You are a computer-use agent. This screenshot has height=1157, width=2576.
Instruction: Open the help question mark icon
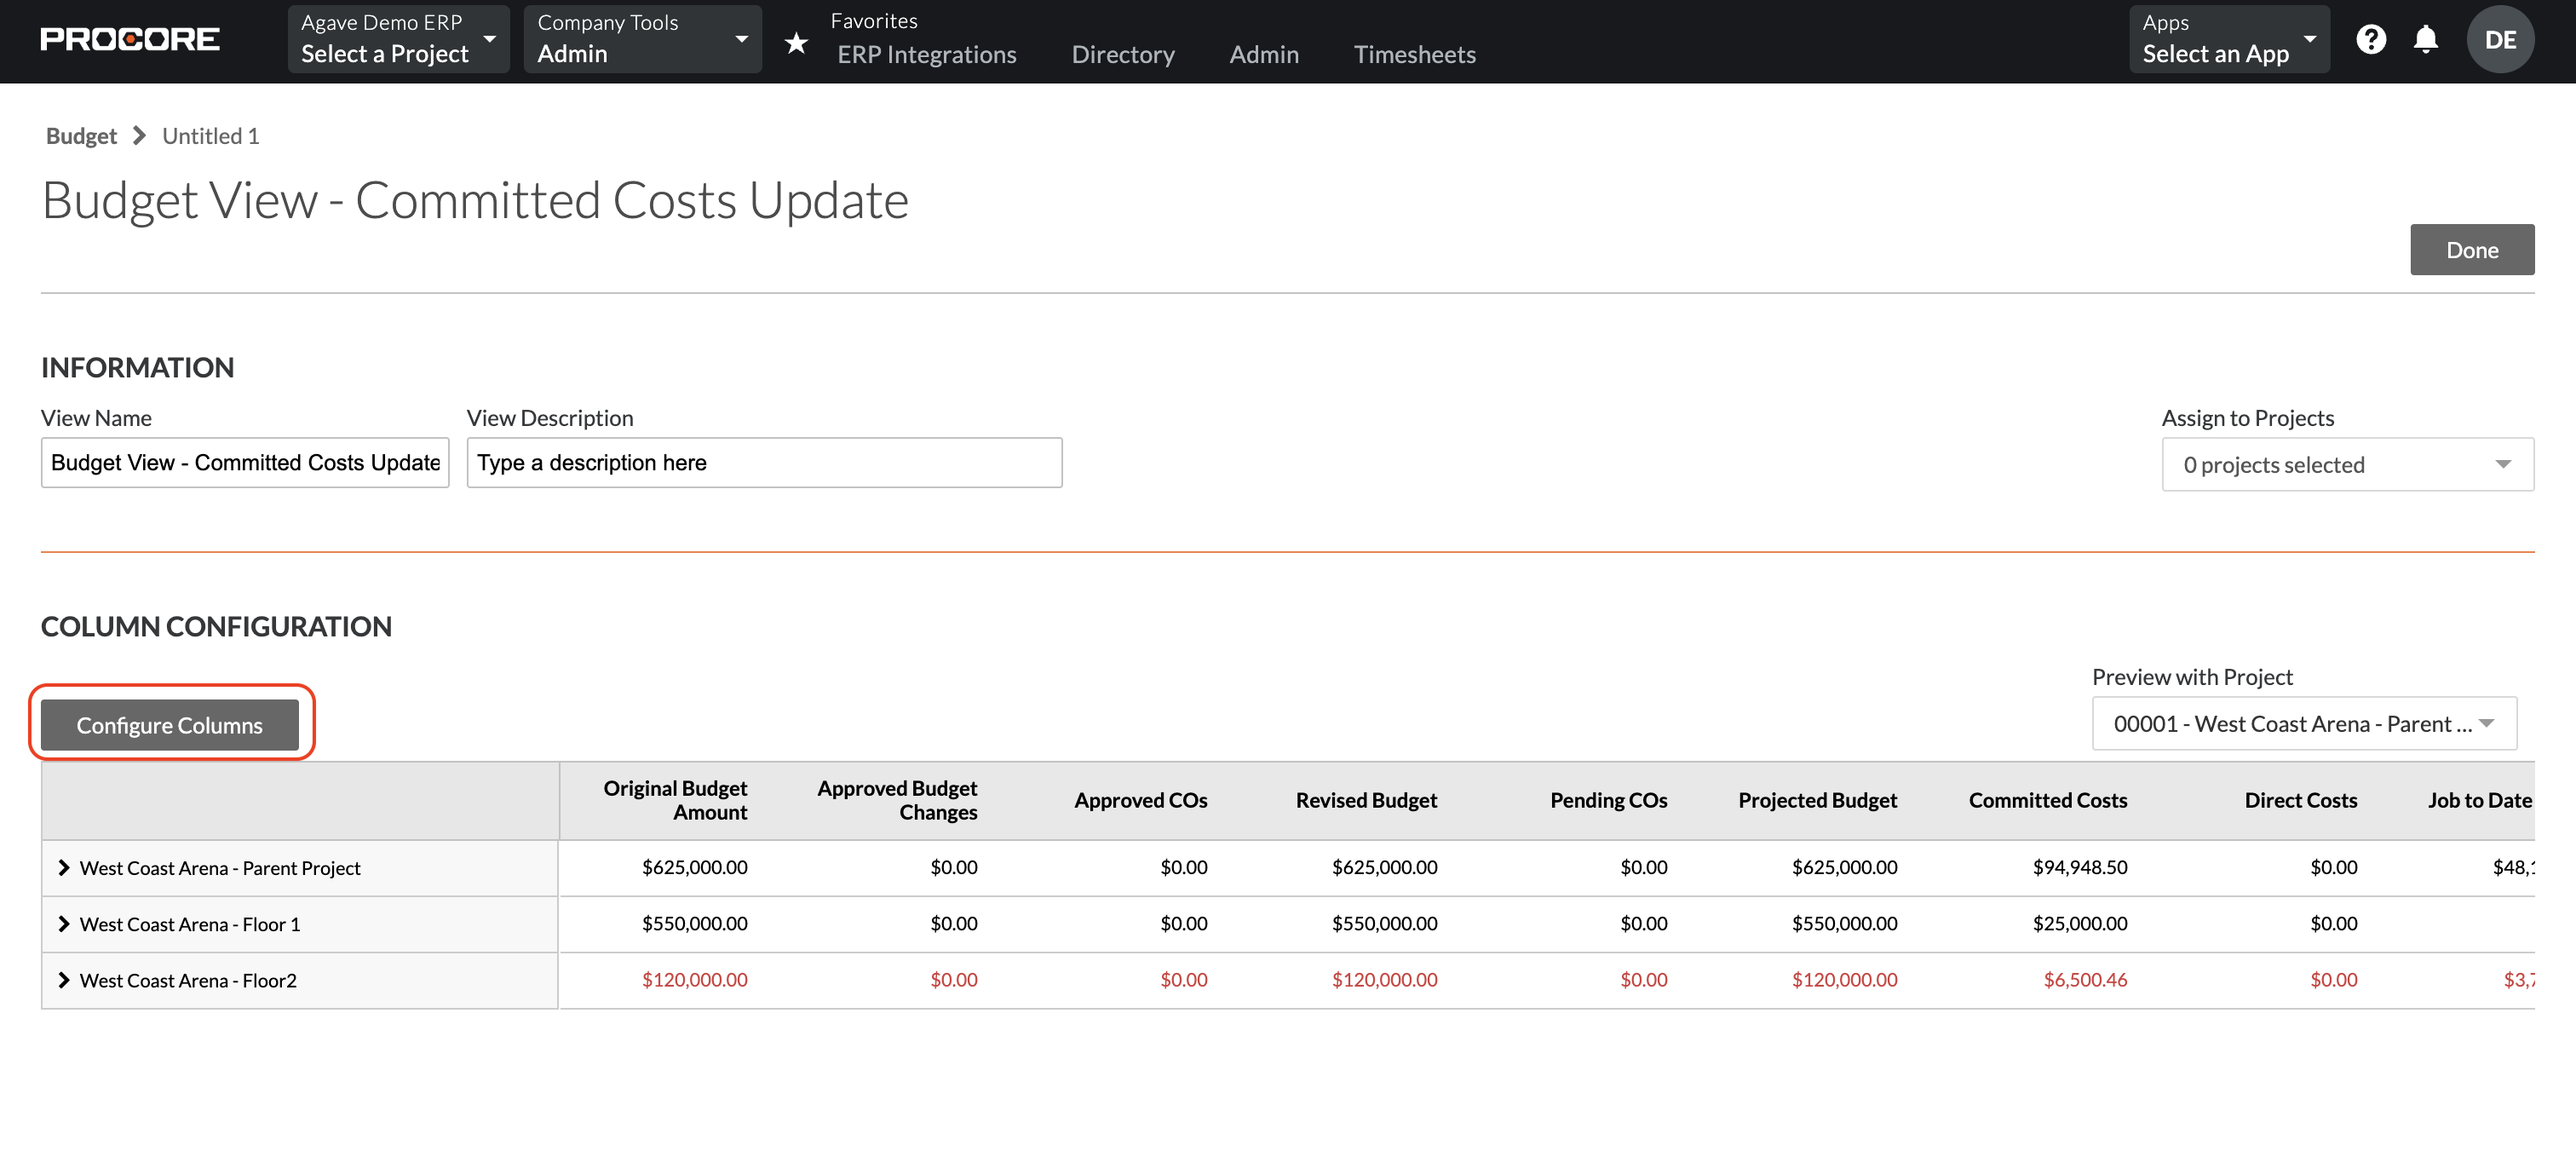[x=2370, y=39]
